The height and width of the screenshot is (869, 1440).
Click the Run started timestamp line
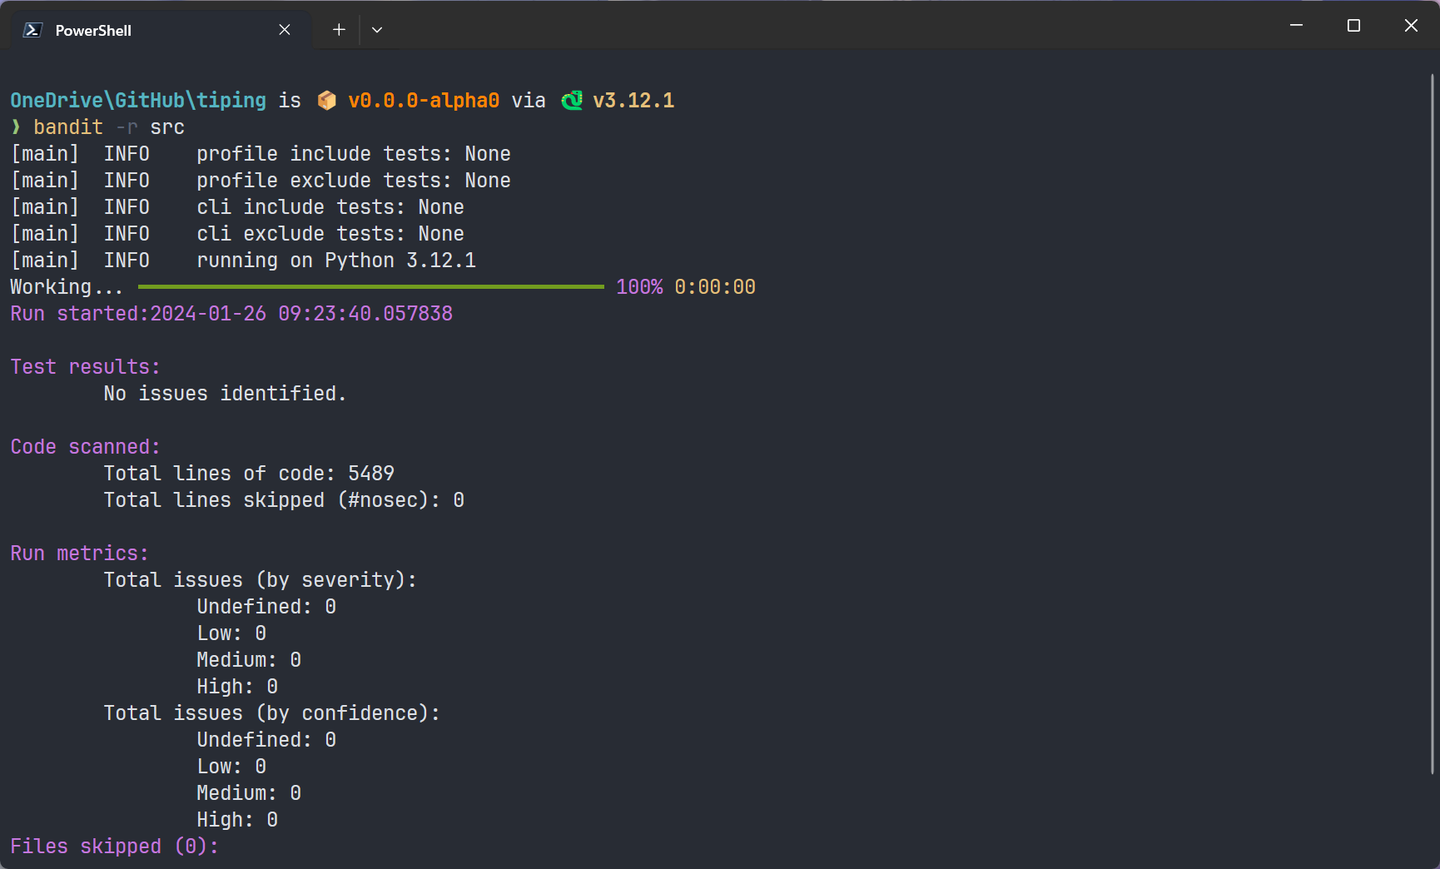(x=231, y=313)
